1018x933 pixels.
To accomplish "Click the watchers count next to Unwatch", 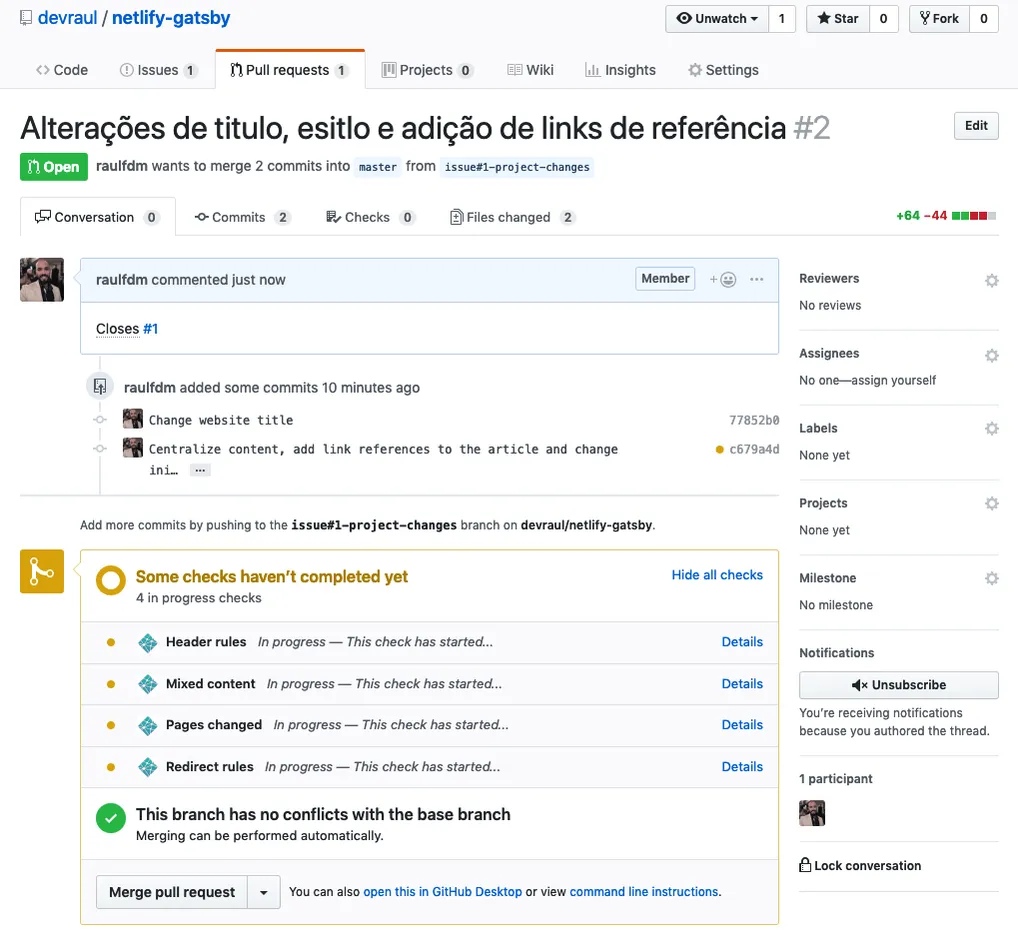I will pyautogui.click(x=782, y=19).
